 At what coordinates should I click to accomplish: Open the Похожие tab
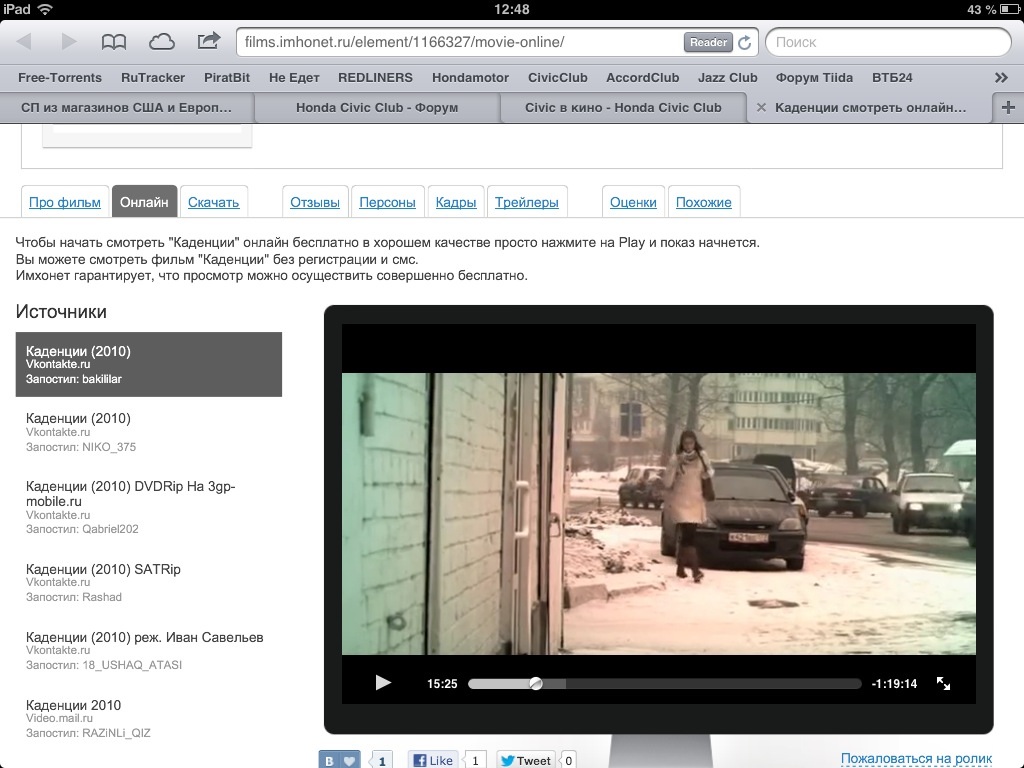pos(703,202)
